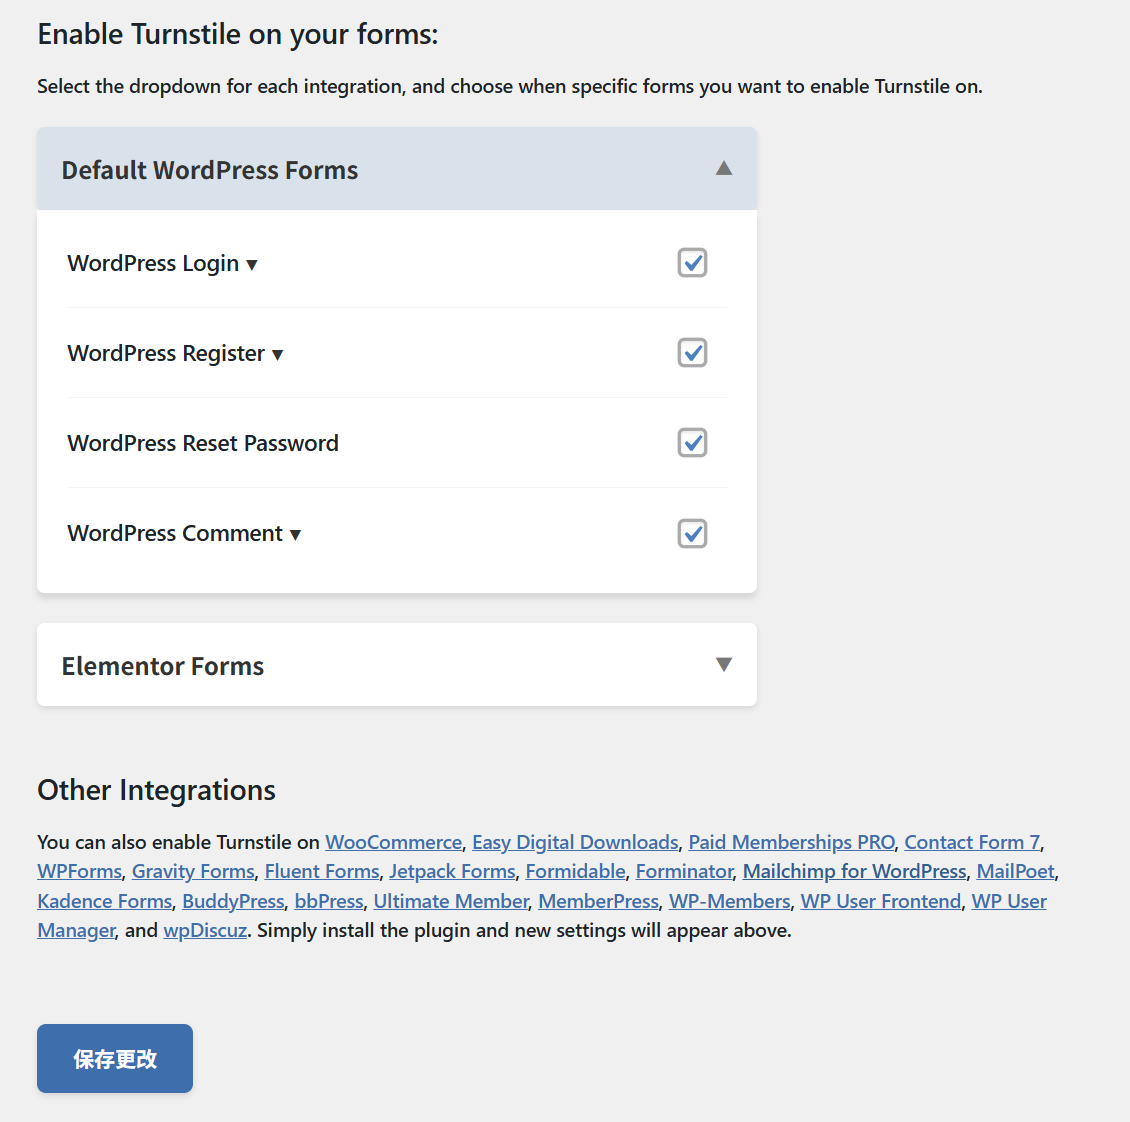Follow the Contact Form 7 link
The height and width of the screenshot is (1122, 1130).
pos(972,842)
